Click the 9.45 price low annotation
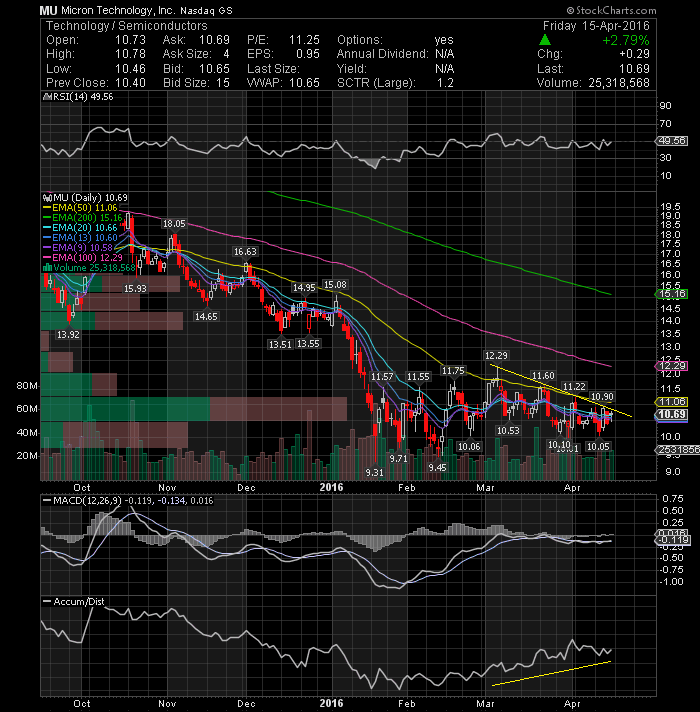Viewport: 700px width, 712px height. pyautogui.click(x=437, y=467)
